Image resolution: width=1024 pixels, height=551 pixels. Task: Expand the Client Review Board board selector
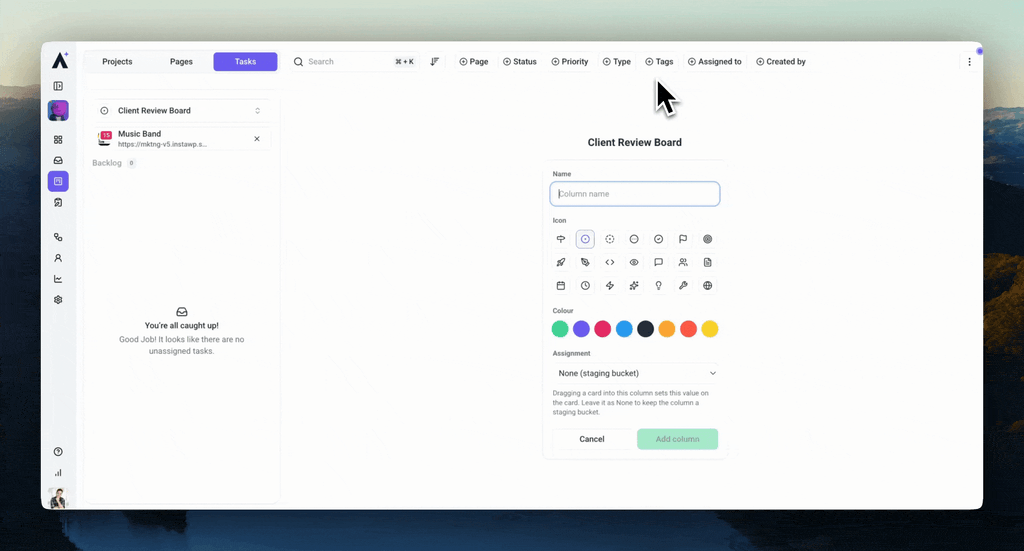point(182,110)
